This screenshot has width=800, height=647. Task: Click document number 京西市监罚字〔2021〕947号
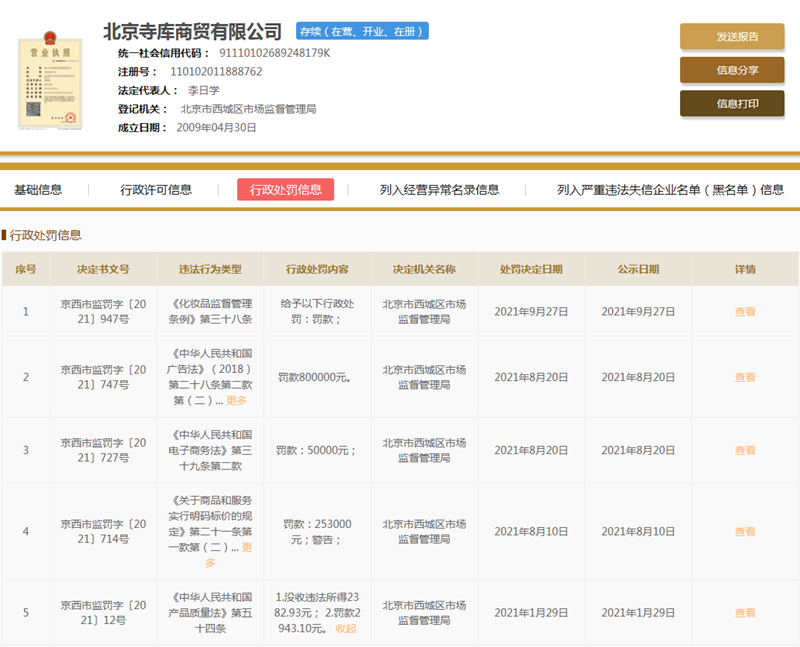tap(103, 312)
